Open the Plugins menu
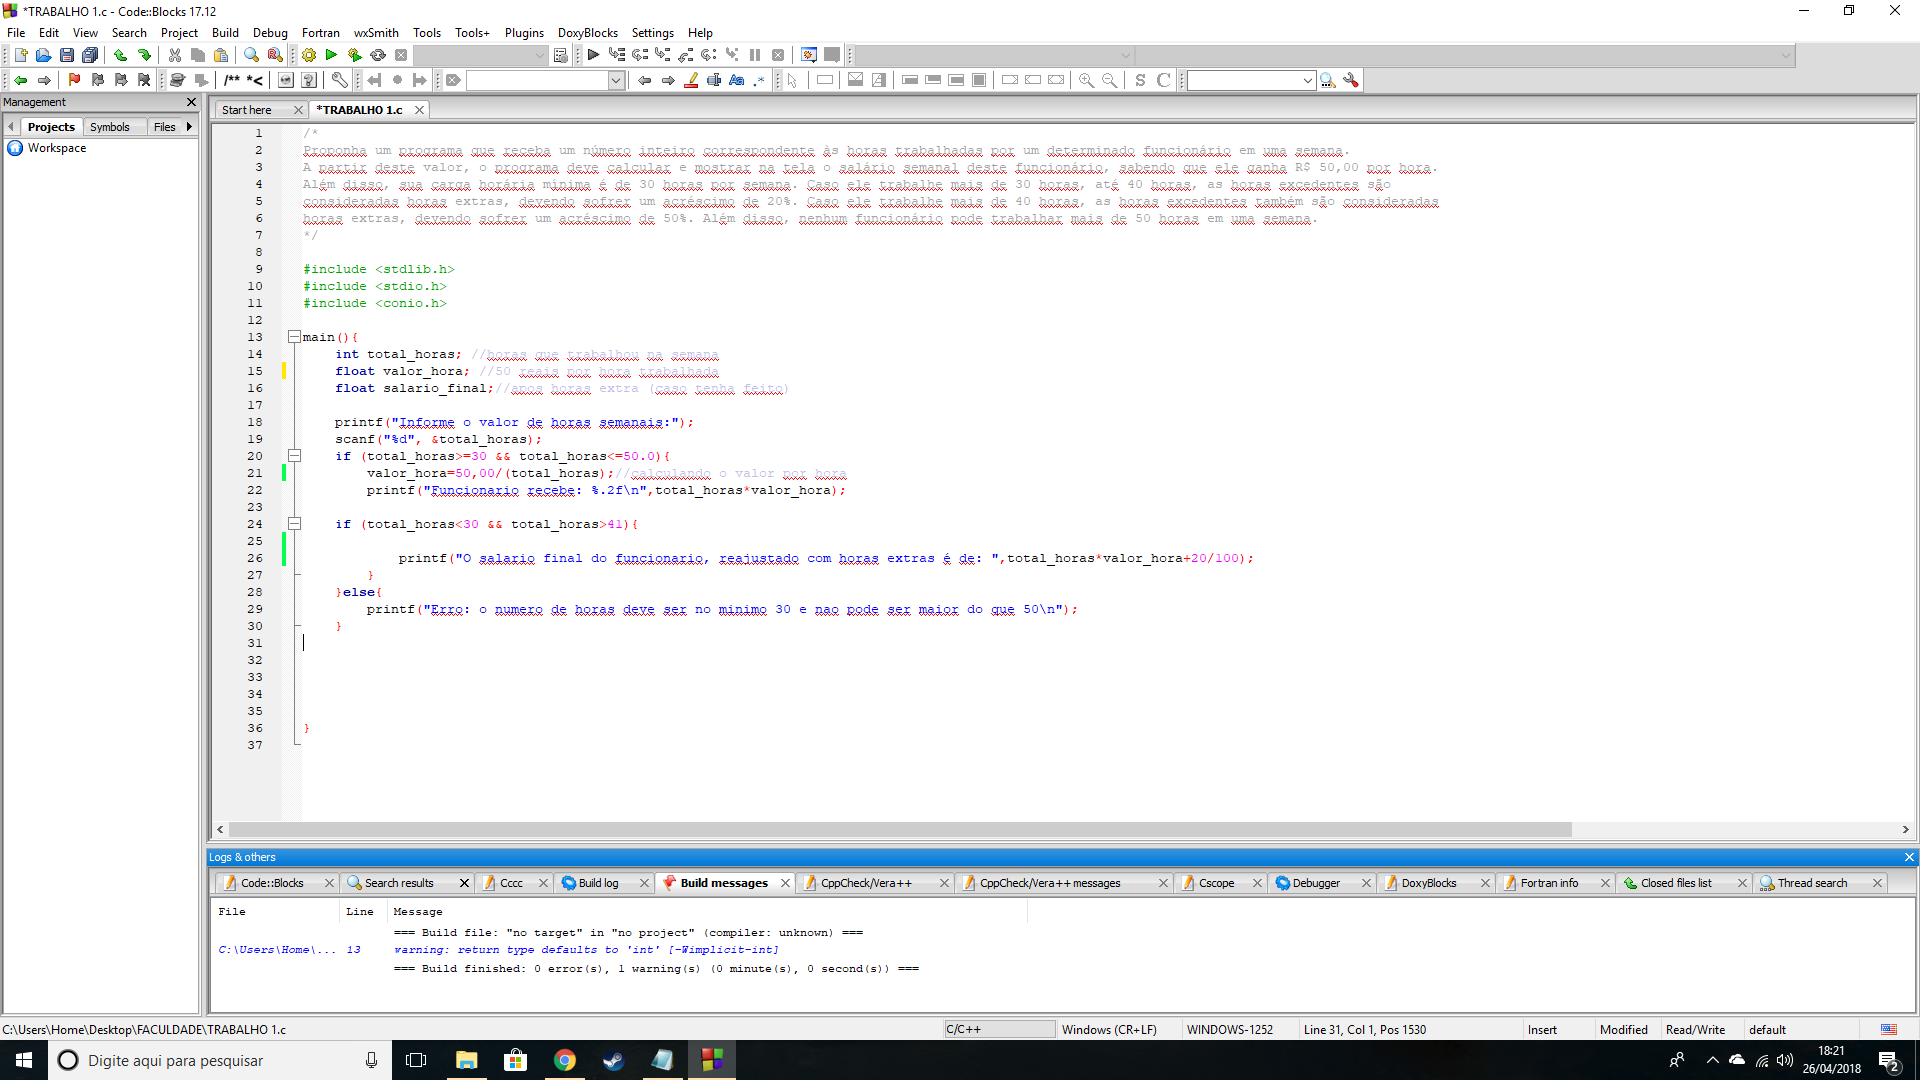 coord(524,33)
